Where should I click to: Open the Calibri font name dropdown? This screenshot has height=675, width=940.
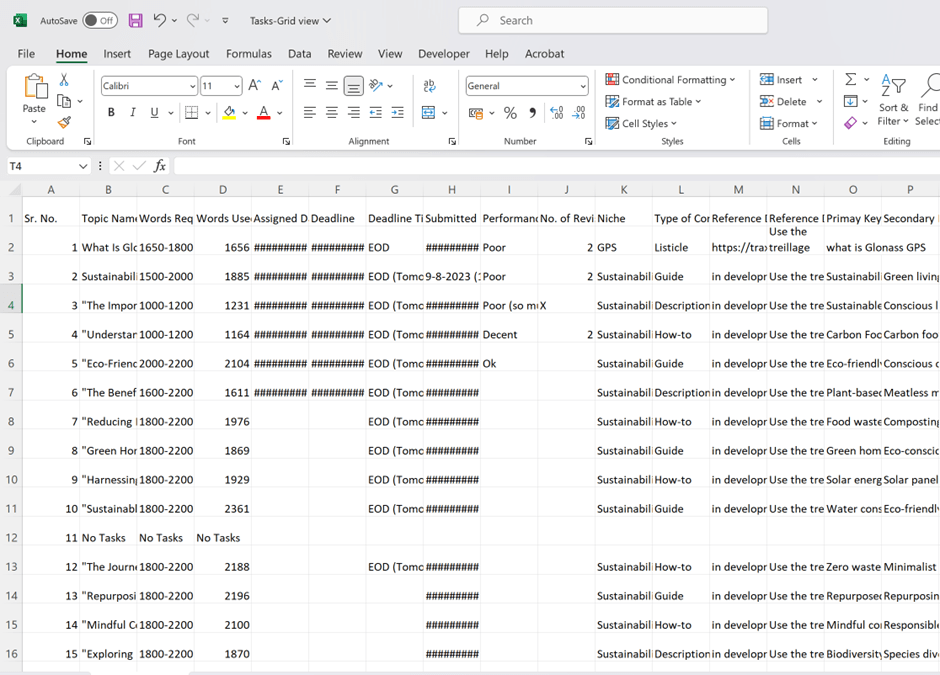tap(192, 86)
